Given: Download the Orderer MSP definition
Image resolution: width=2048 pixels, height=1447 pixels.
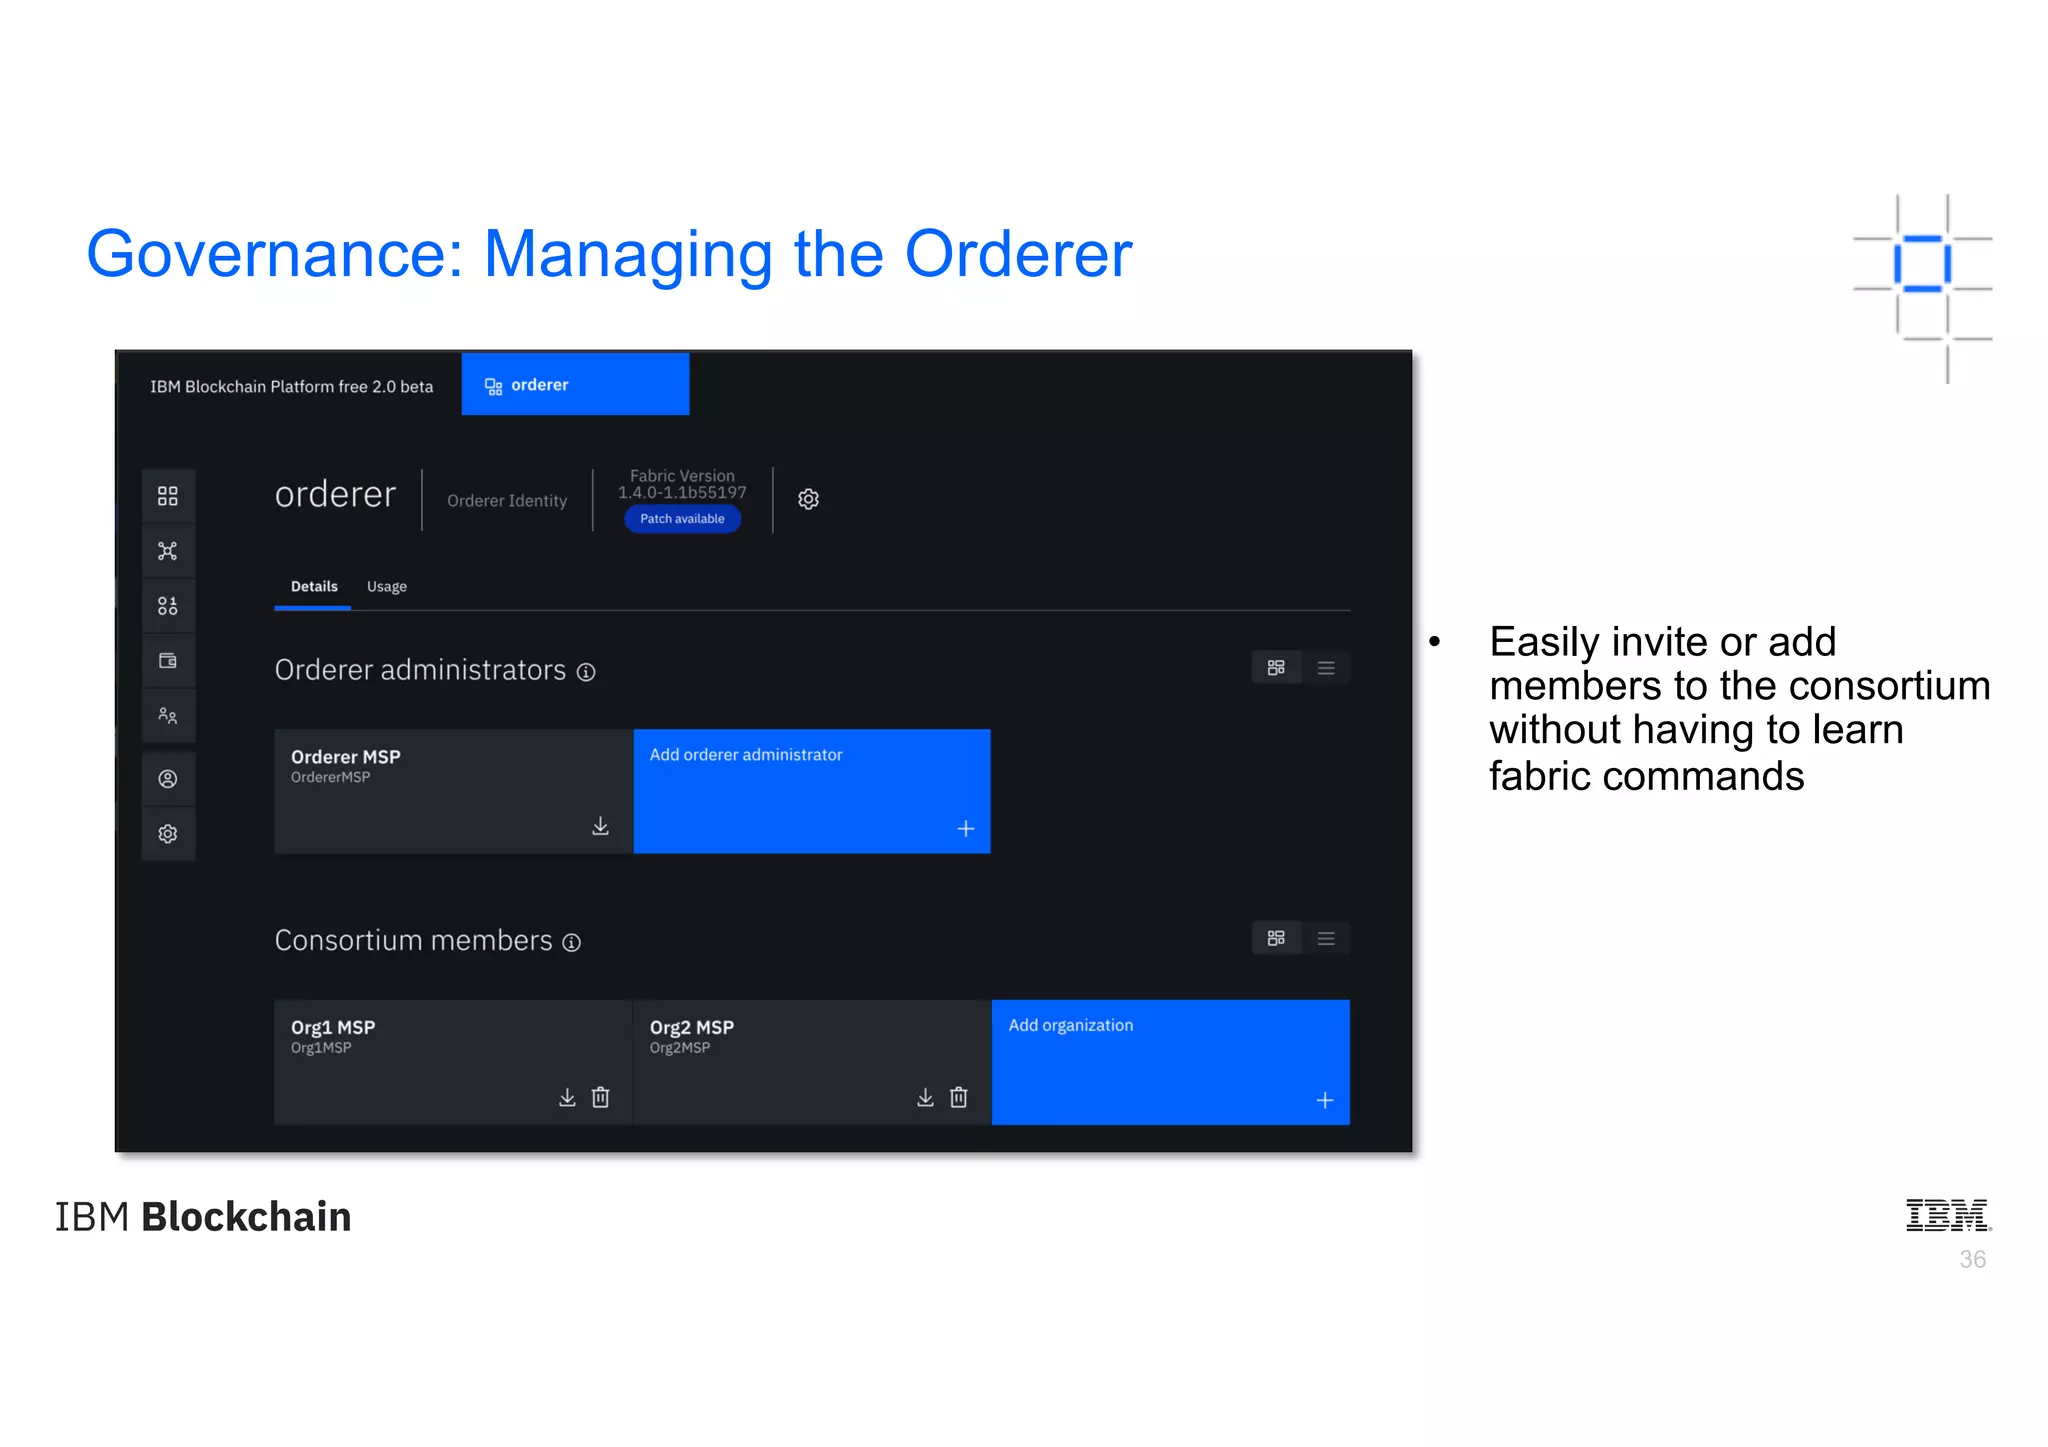Looking at the screenshot, I should pyautogui.click(x=600, y=826).
